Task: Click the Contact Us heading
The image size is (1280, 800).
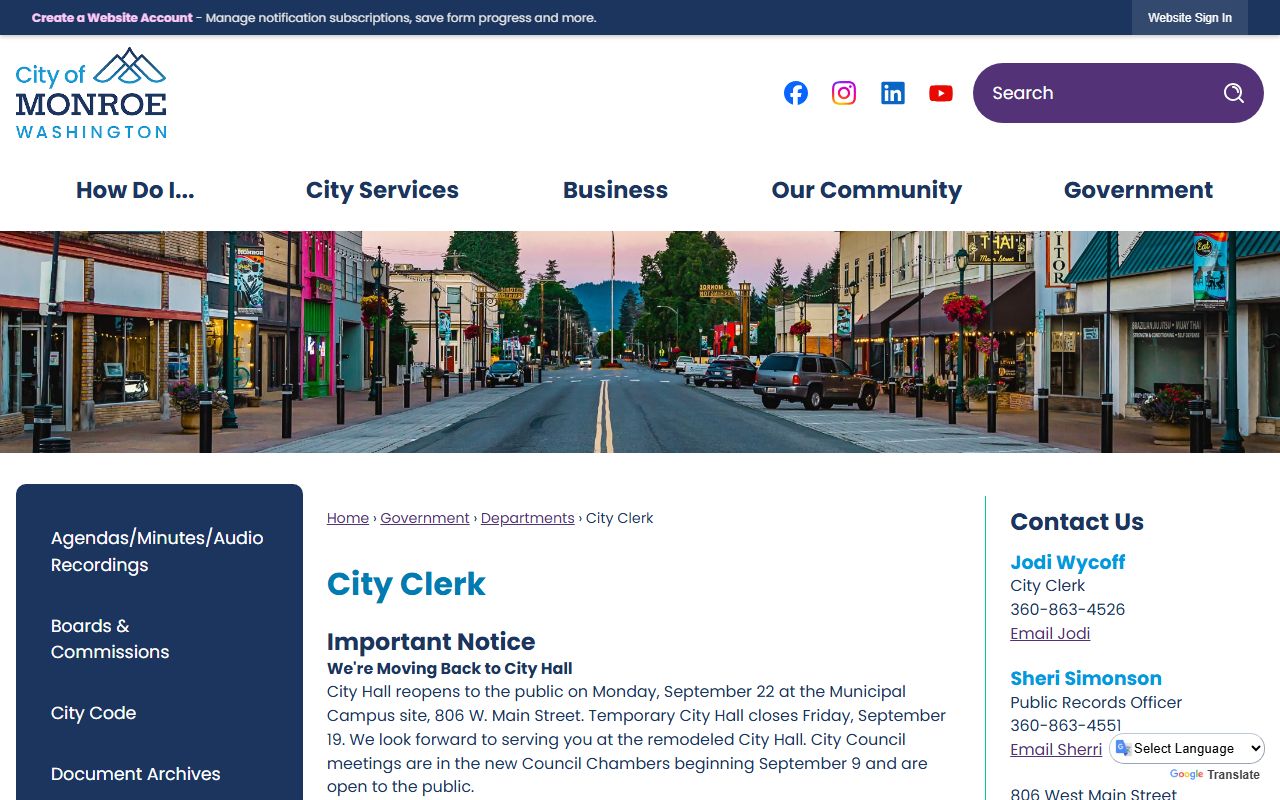Action: click(x=1077, y=522)
